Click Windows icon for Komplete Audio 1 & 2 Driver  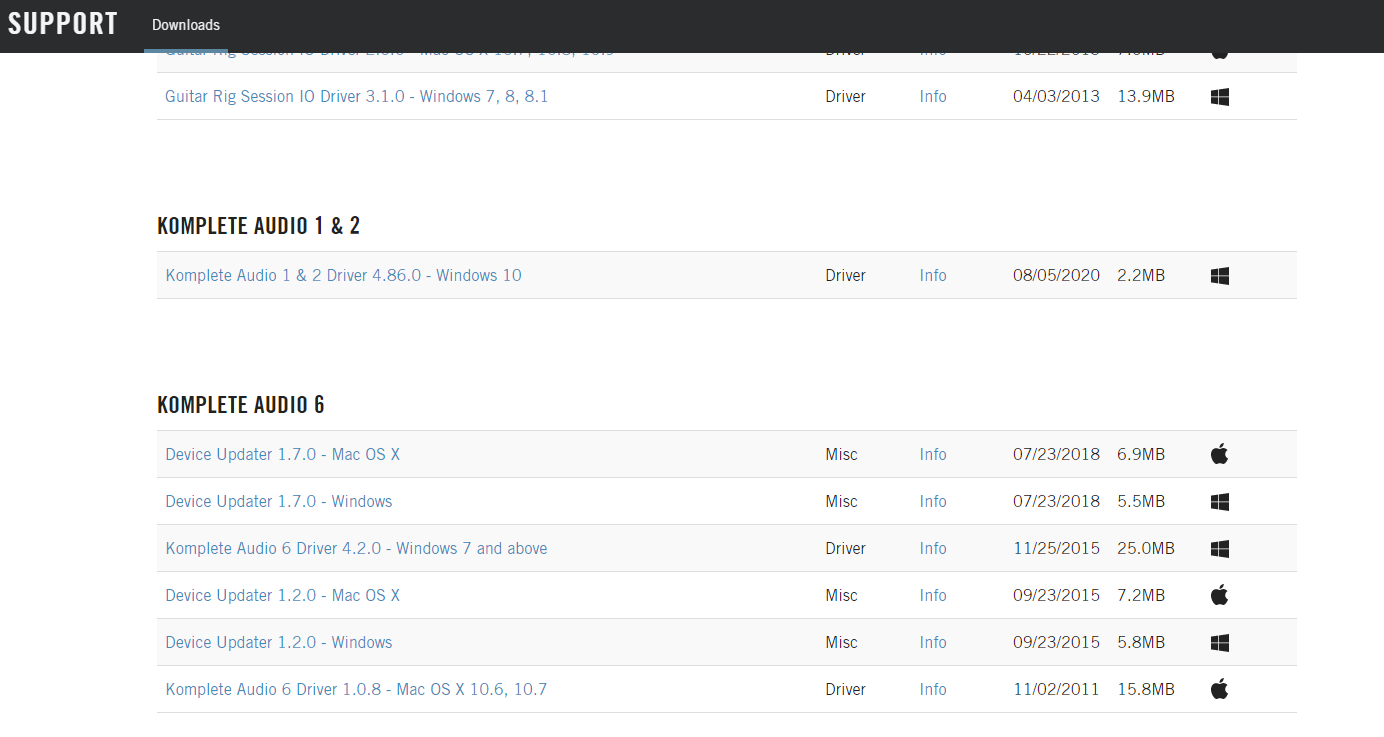coord(1219,276)
